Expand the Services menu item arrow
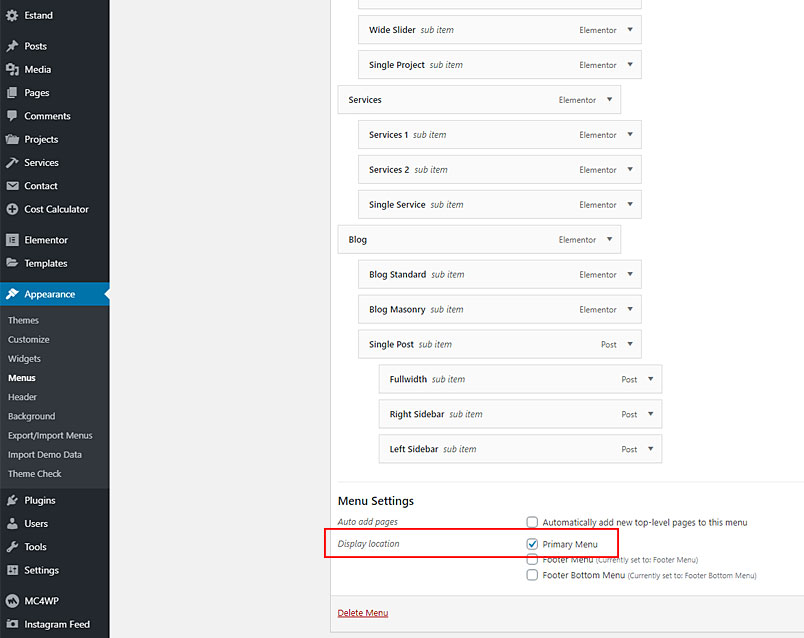 click(610, 99)
